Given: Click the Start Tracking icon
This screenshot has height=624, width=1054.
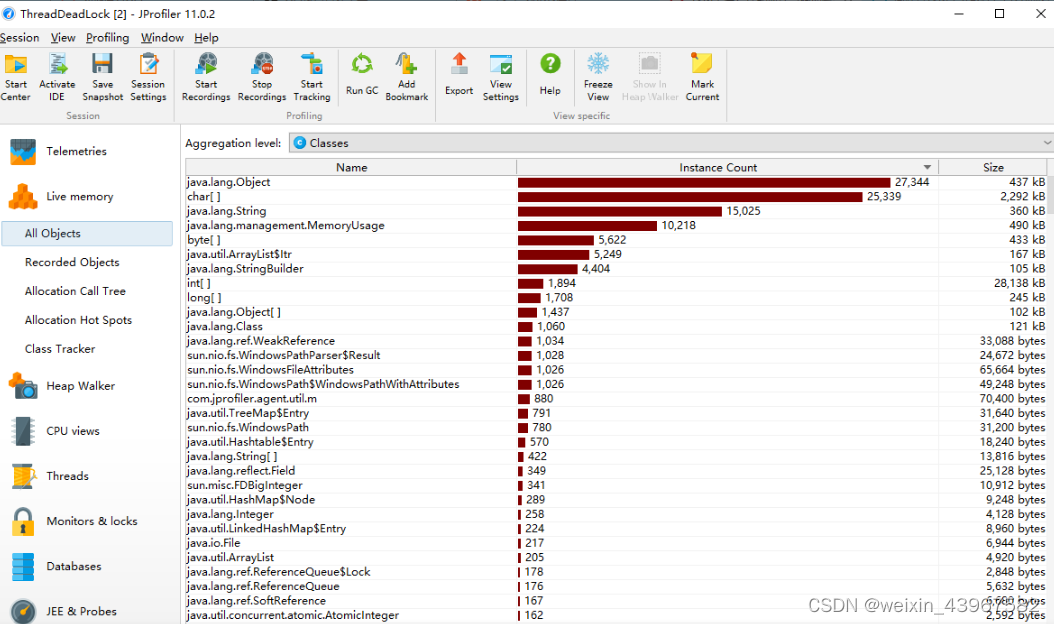Looking at the screenshot, I should point(311,65).
